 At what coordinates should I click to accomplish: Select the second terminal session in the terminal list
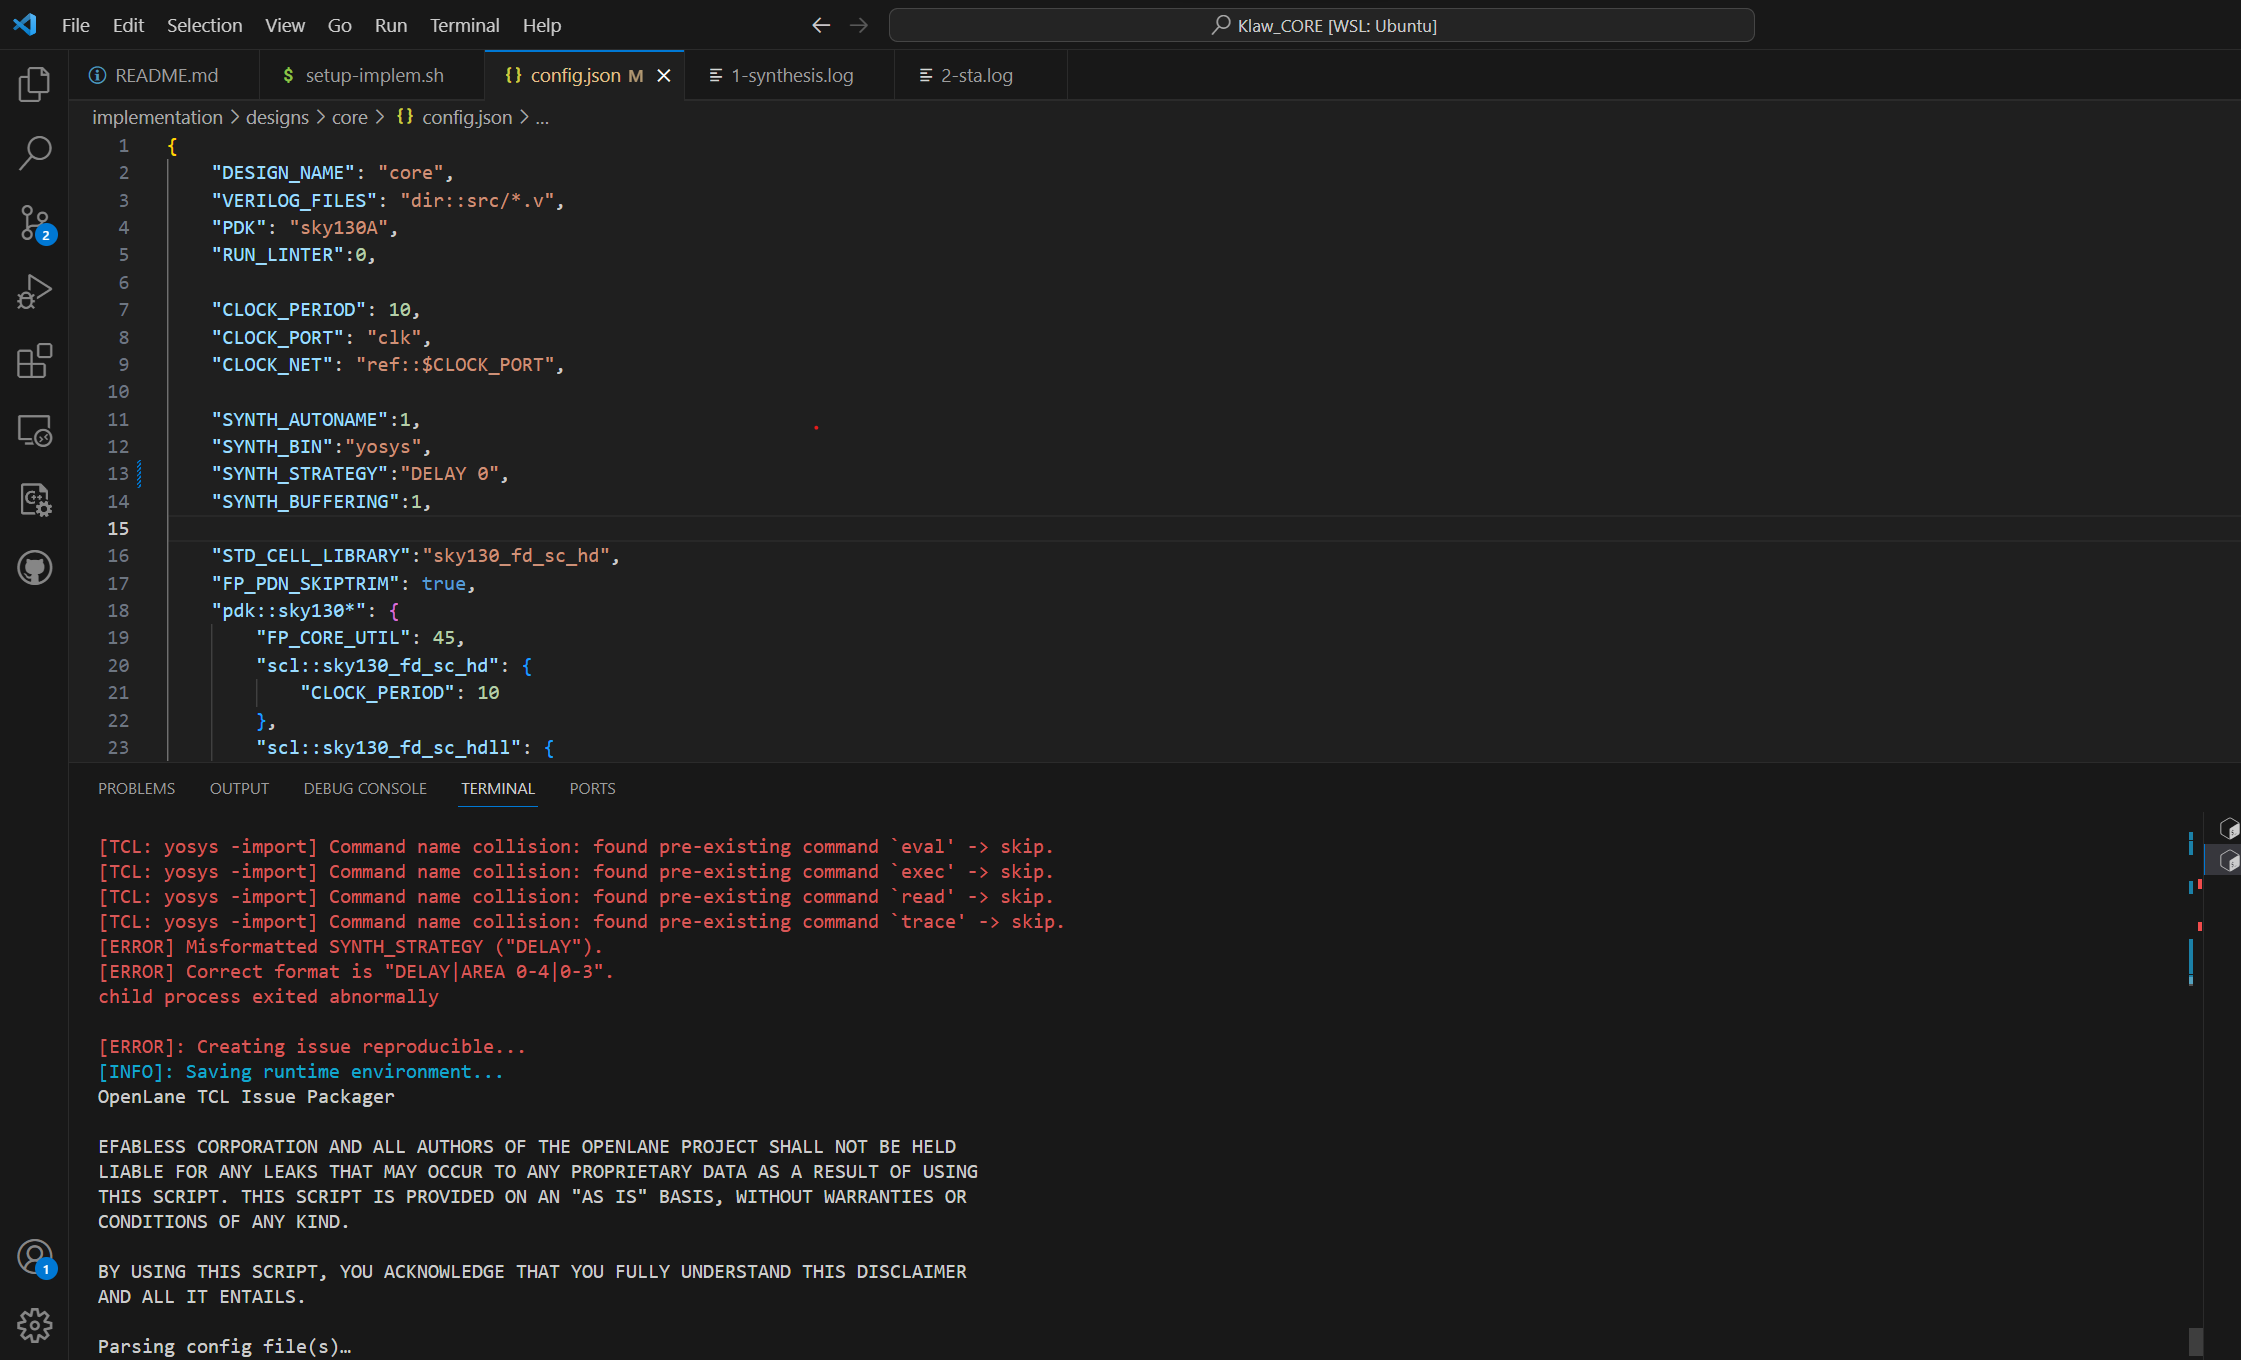[x=2228, y=860]
